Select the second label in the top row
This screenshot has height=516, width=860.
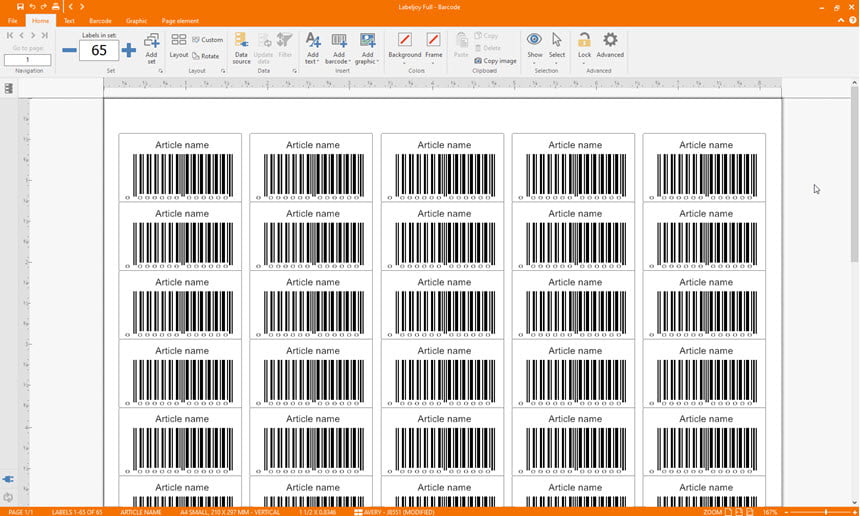[x=311, y=167]
